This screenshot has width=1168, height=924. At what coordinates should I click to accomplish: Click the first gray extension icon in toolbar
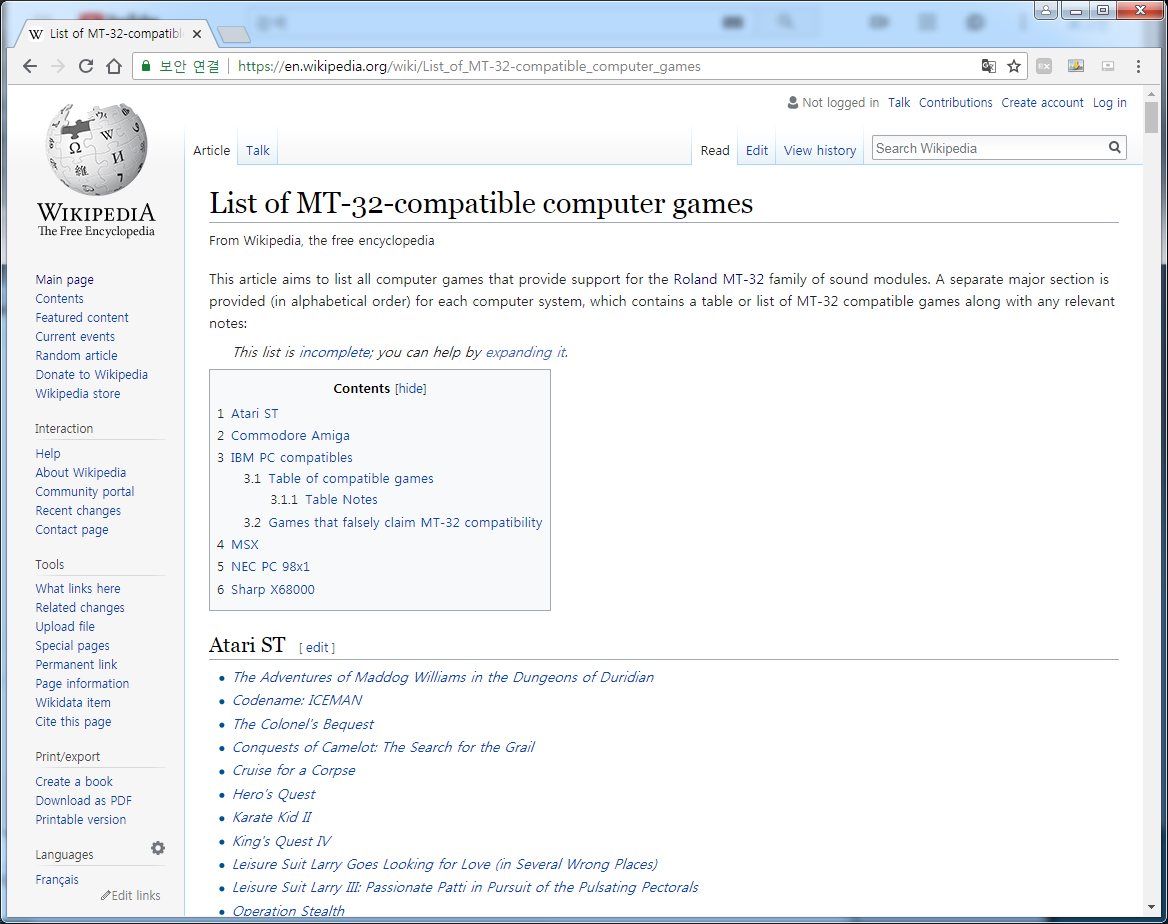[x=1044, y=66]
